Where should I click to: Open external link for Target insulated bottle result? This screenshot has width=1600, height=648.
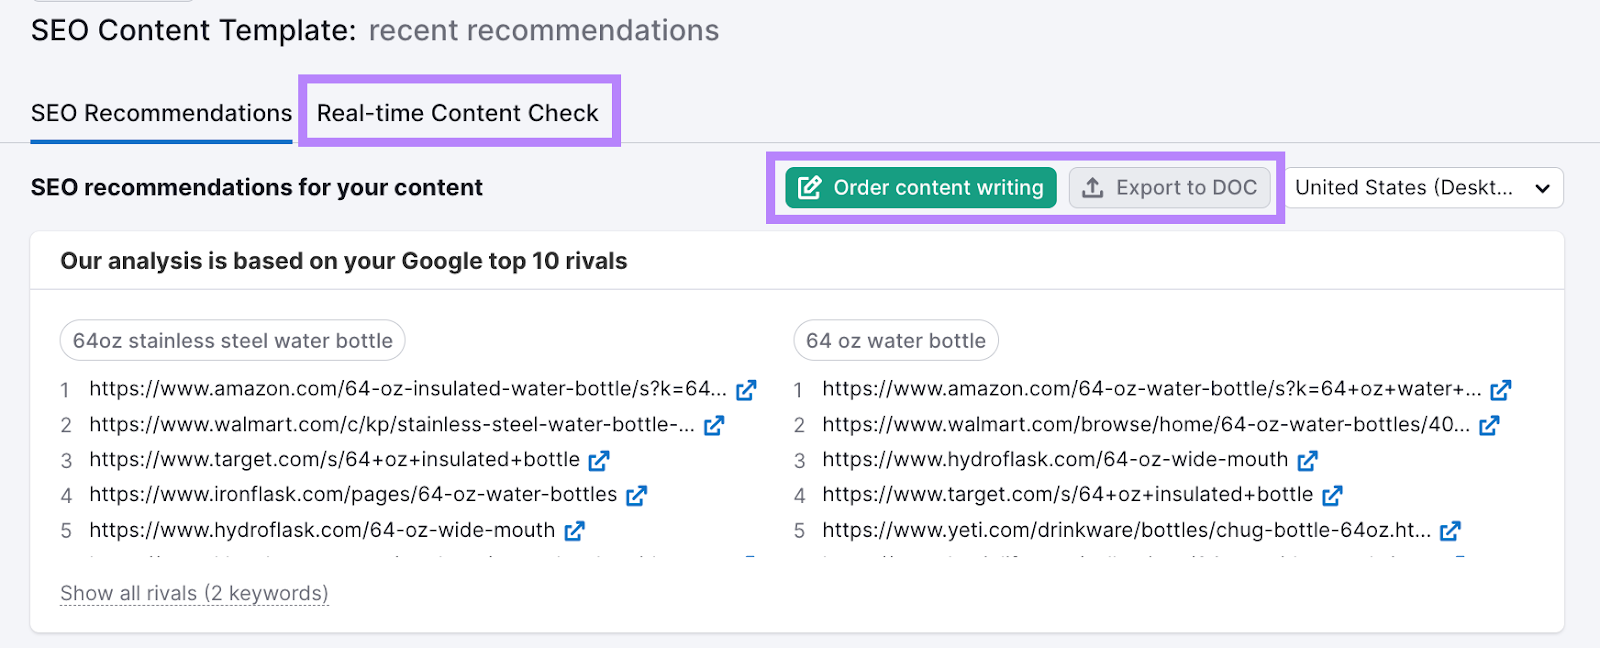point(600,460)
